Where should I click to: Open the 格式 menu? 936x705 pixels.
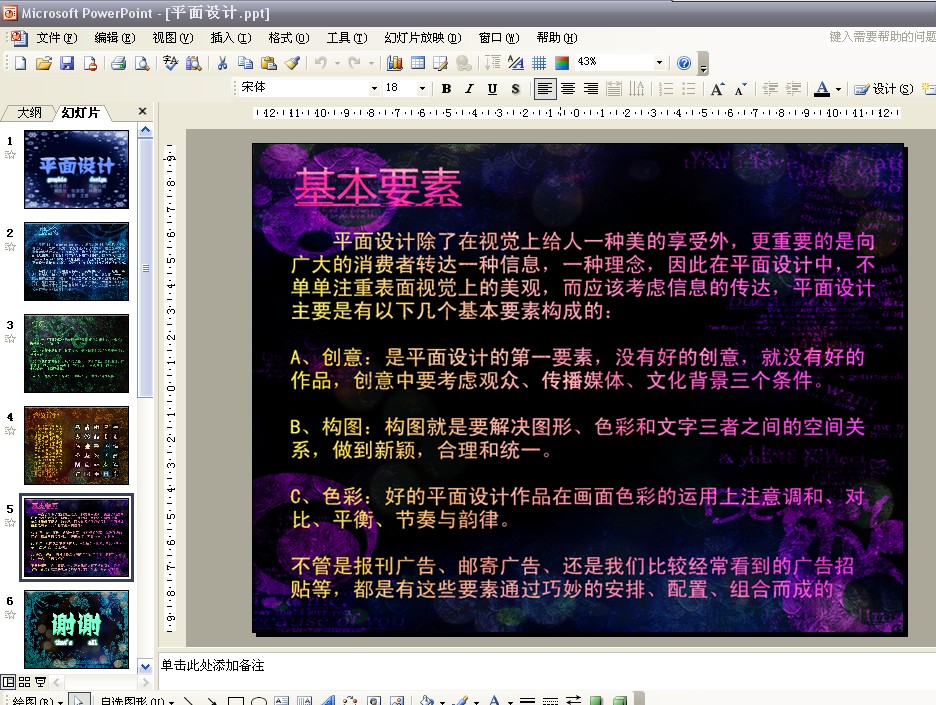[x=288, y=38]
